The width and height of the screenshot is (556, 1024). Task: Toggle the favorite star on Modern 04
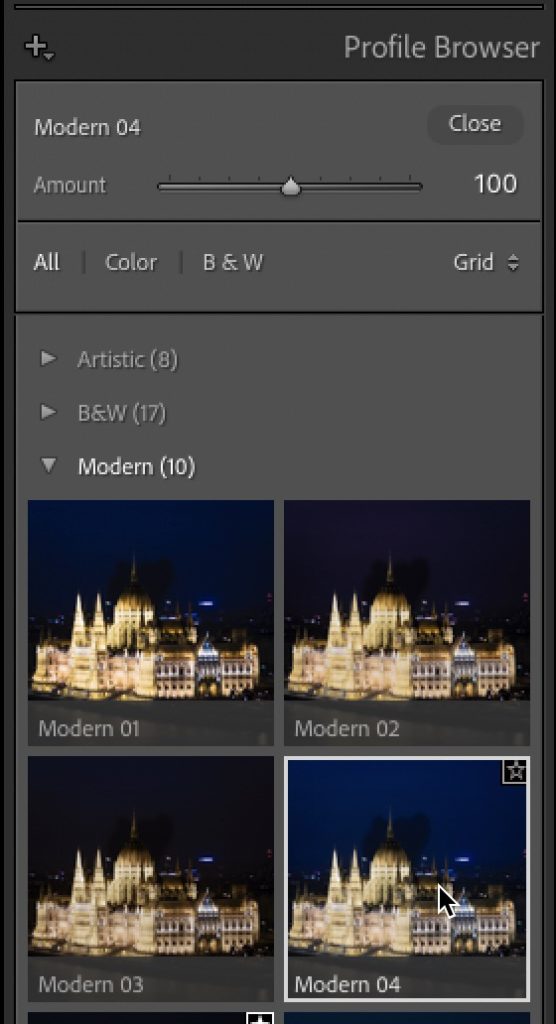[x=515, y=772]
